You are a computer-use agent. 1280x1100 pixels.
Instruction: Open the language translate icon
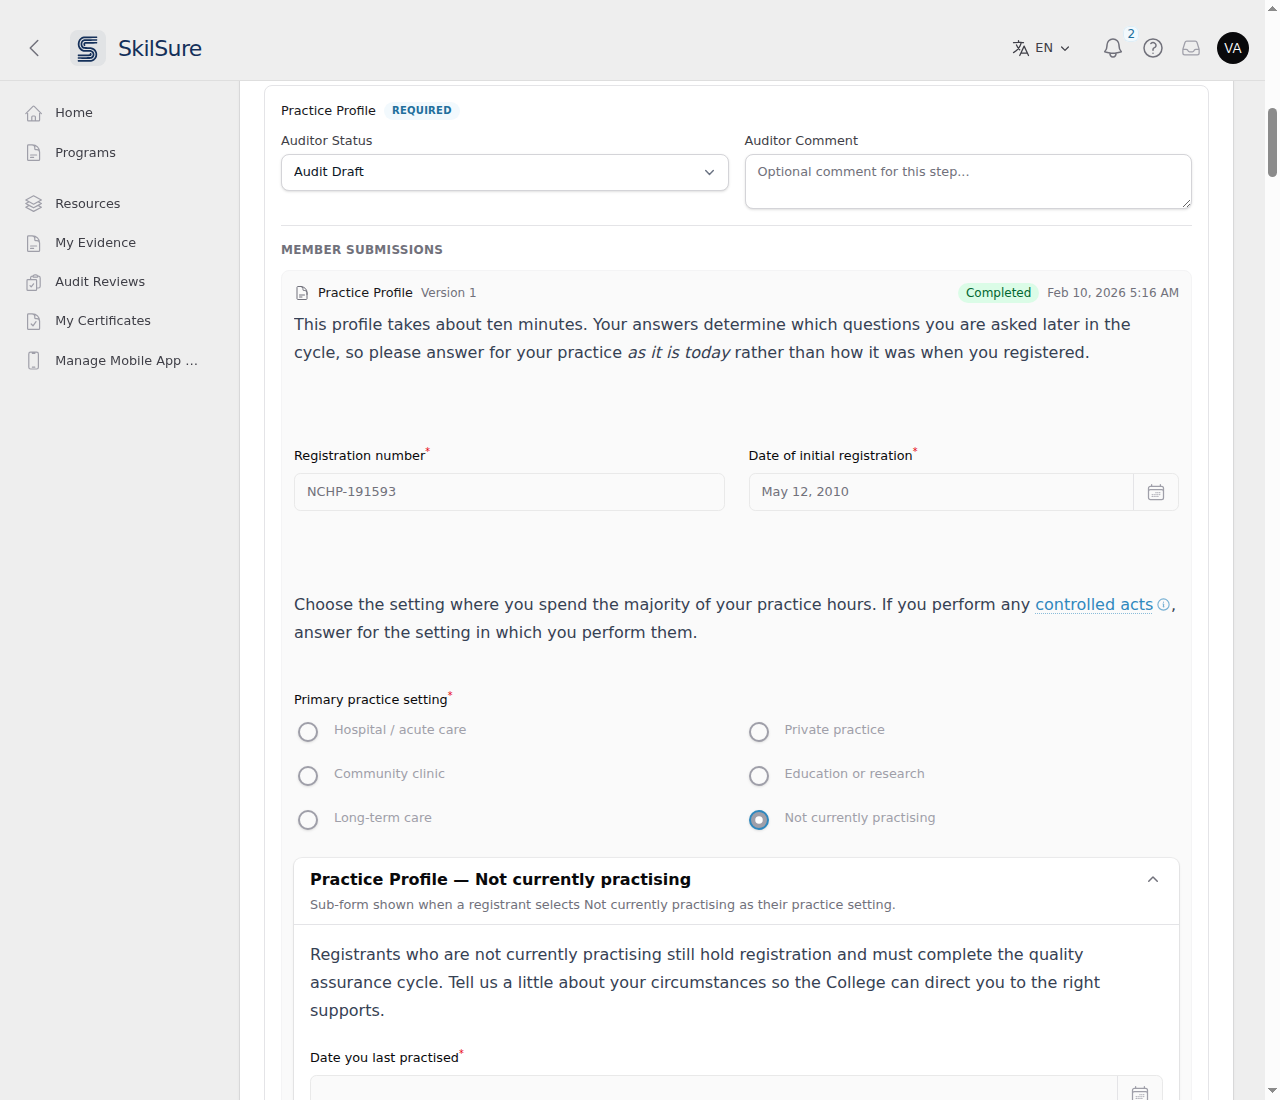pyautogui.click(x=1020, y=48)
